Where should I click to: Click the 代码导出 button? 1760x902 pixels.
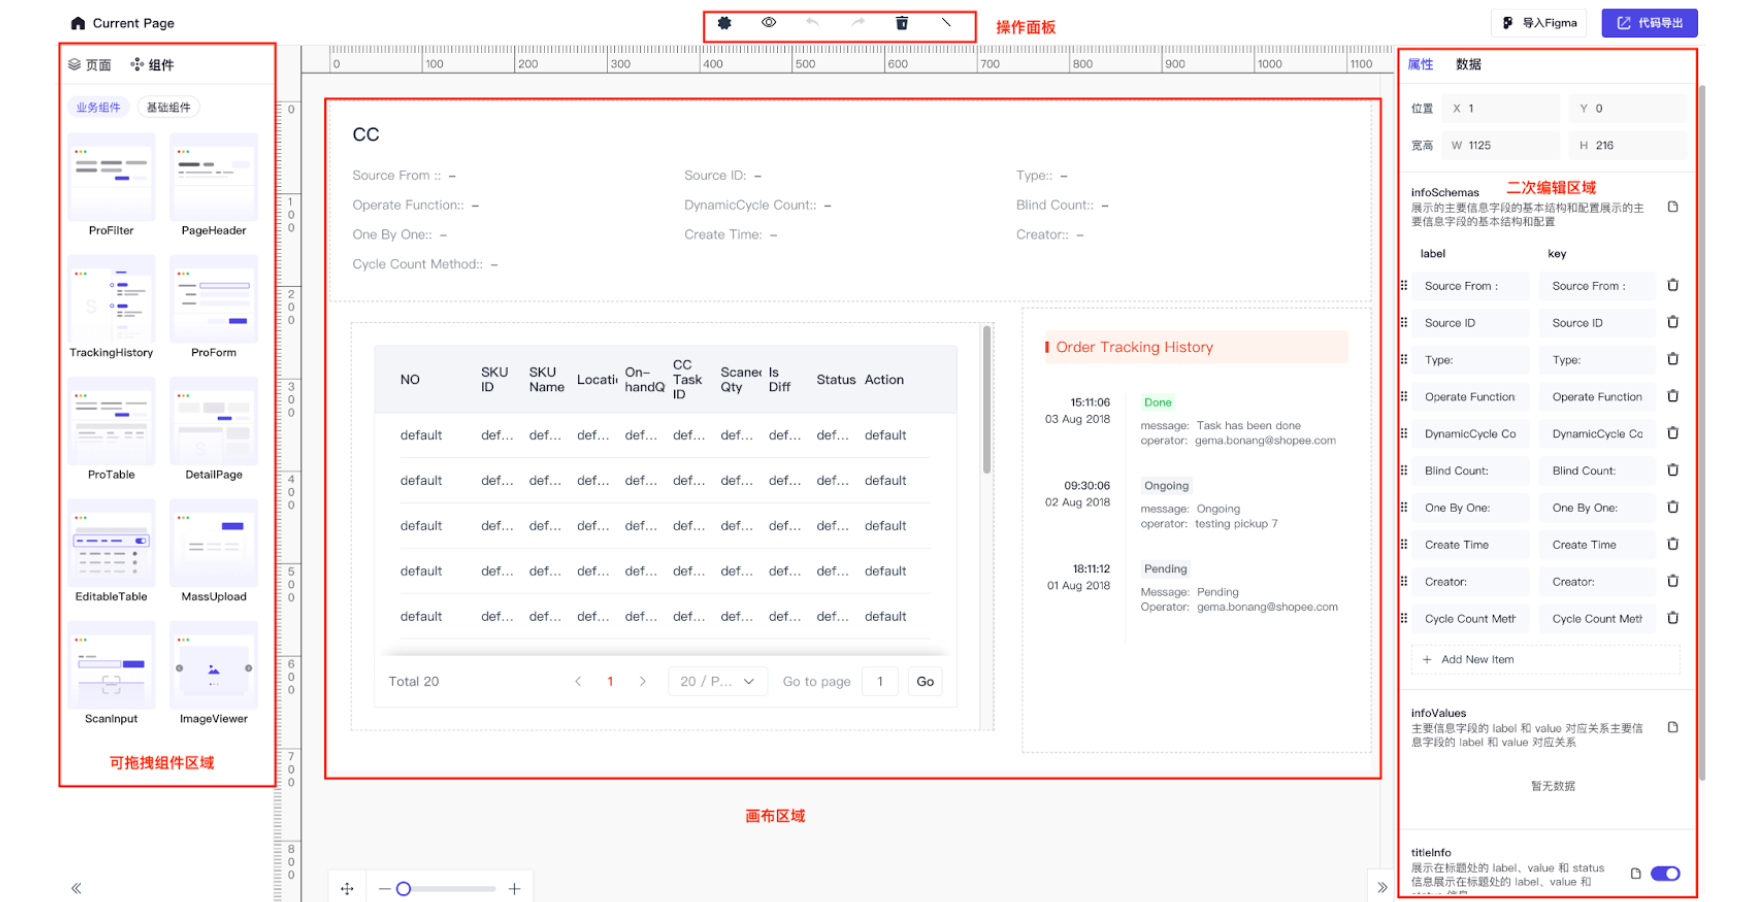(1649, 23)
